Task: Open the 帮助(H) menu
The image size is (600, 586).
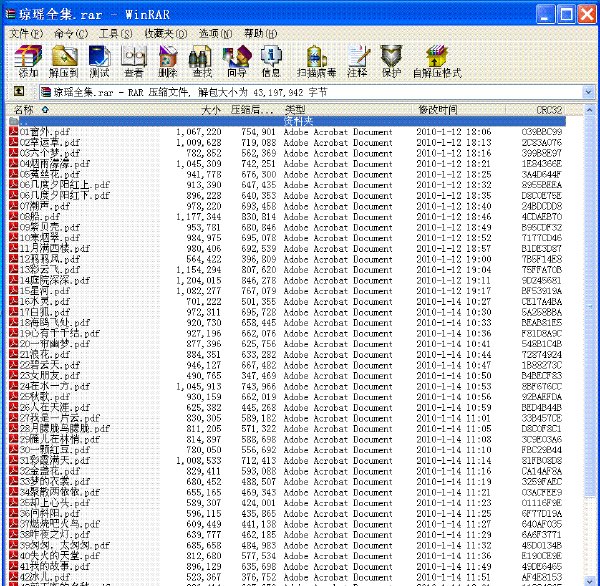Action: [x=261, y=34]
